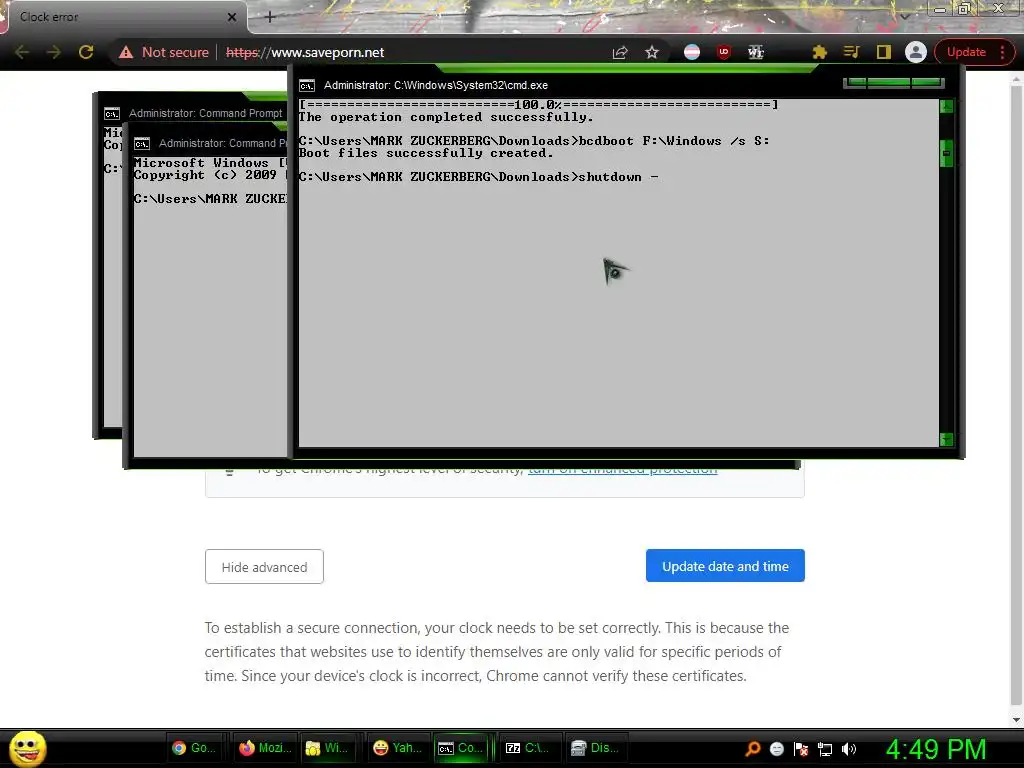Click the back-most Command Prompt window title
This screenshot has height=768, width=1024.
[206, 113]
